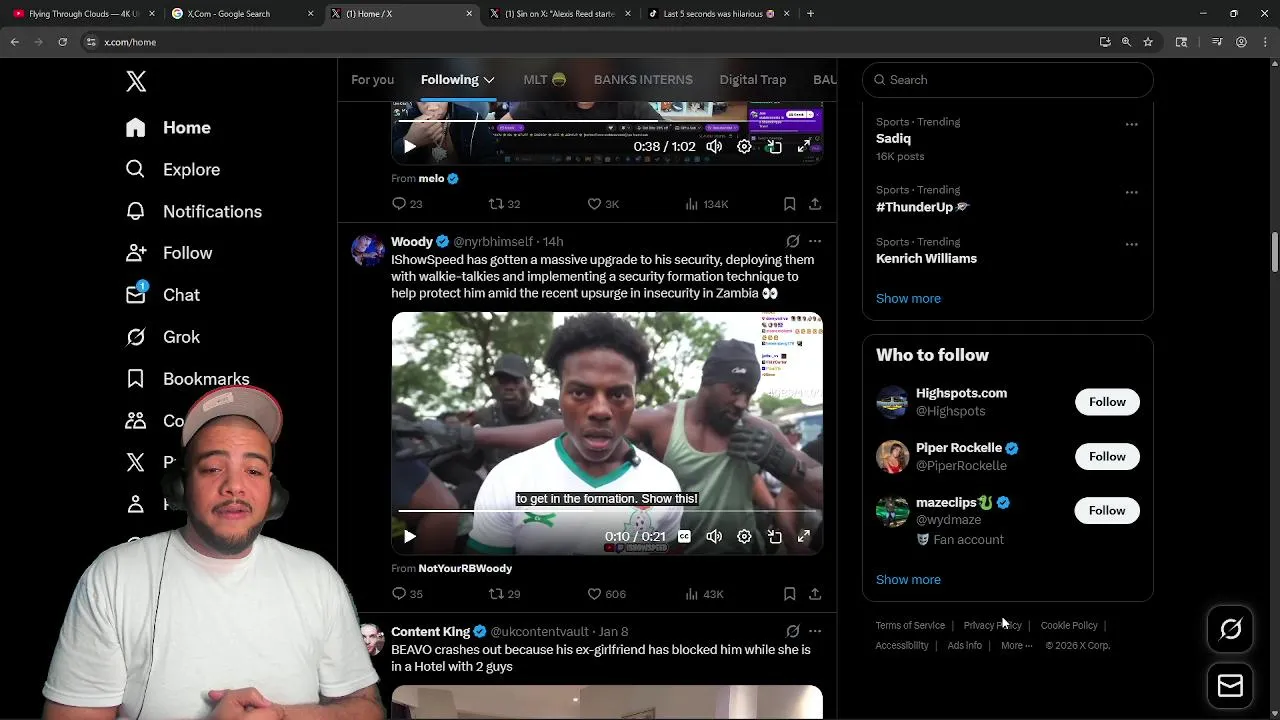This screenshot has height=720, width=1280.
Task: Switch to Digital Trap tab
Action: pos(753,80)
